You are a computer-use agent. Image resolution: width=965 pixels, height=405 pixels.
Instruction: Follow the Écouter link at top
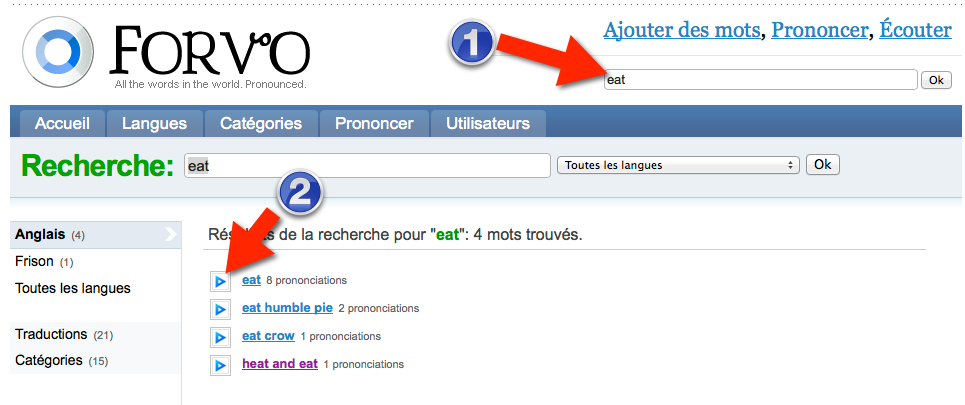tap(915, 30)
